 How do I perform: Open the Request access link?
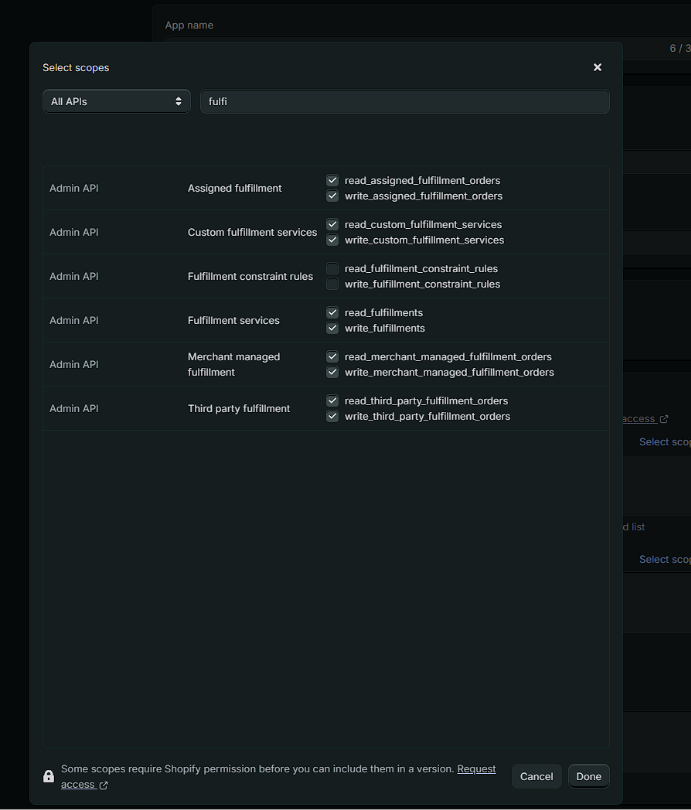pyautogui.click(x=476, y=768)
